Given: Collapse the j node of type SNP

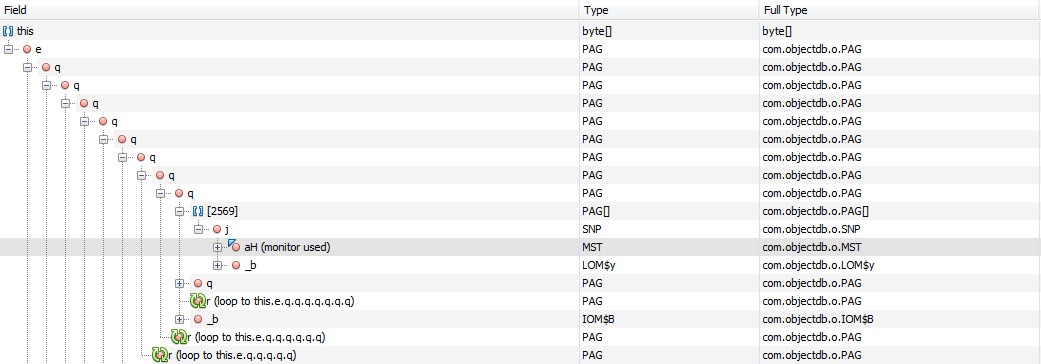Looking at the screenshot, I should [199, 229].
